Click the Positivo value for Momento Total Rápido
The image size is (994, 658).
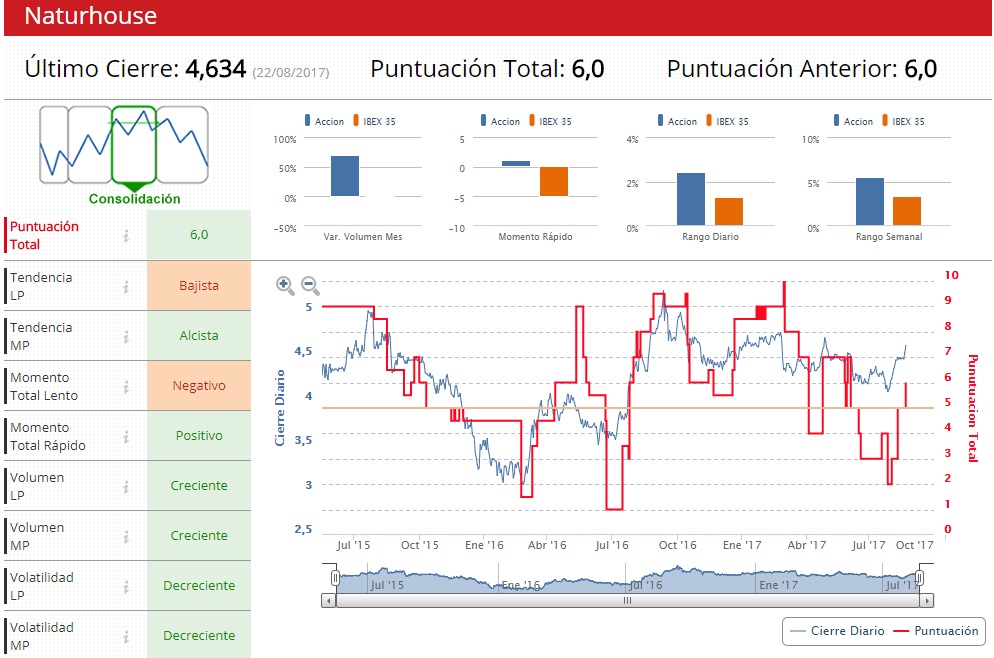pyautogui.click(x=199, y=435)
